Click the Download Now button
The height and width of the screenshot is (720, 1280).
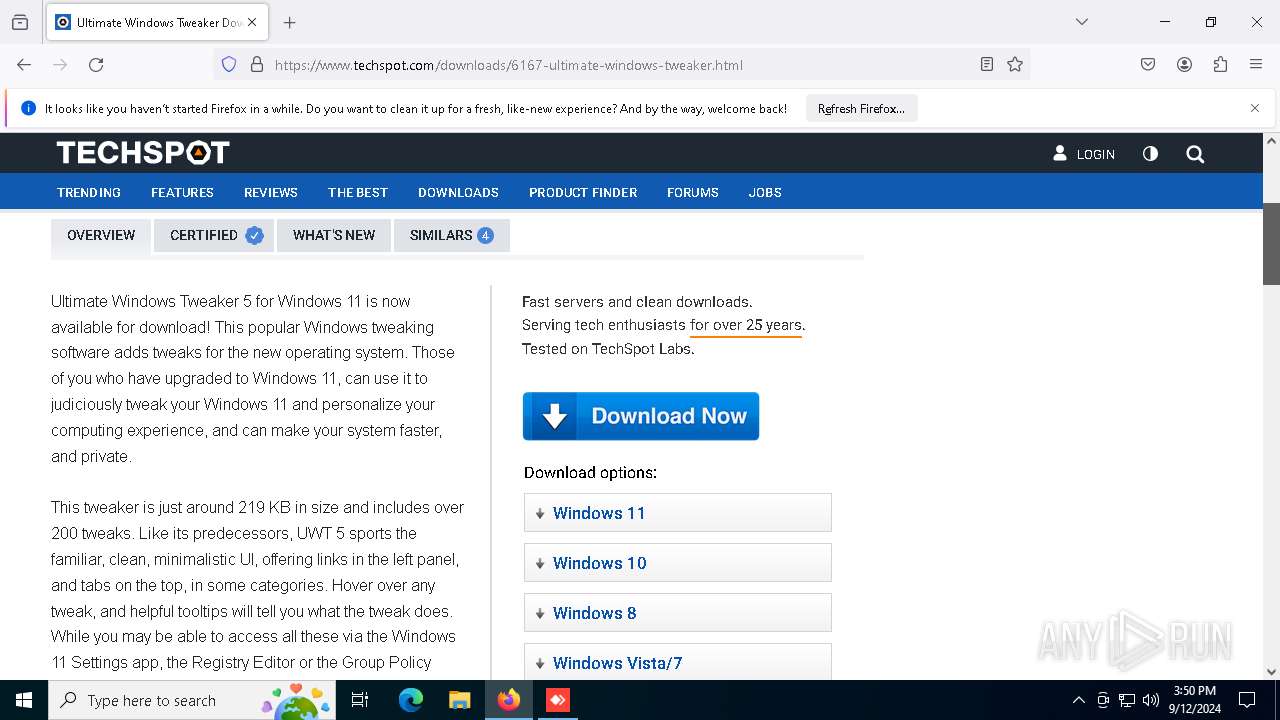[641, 416]
